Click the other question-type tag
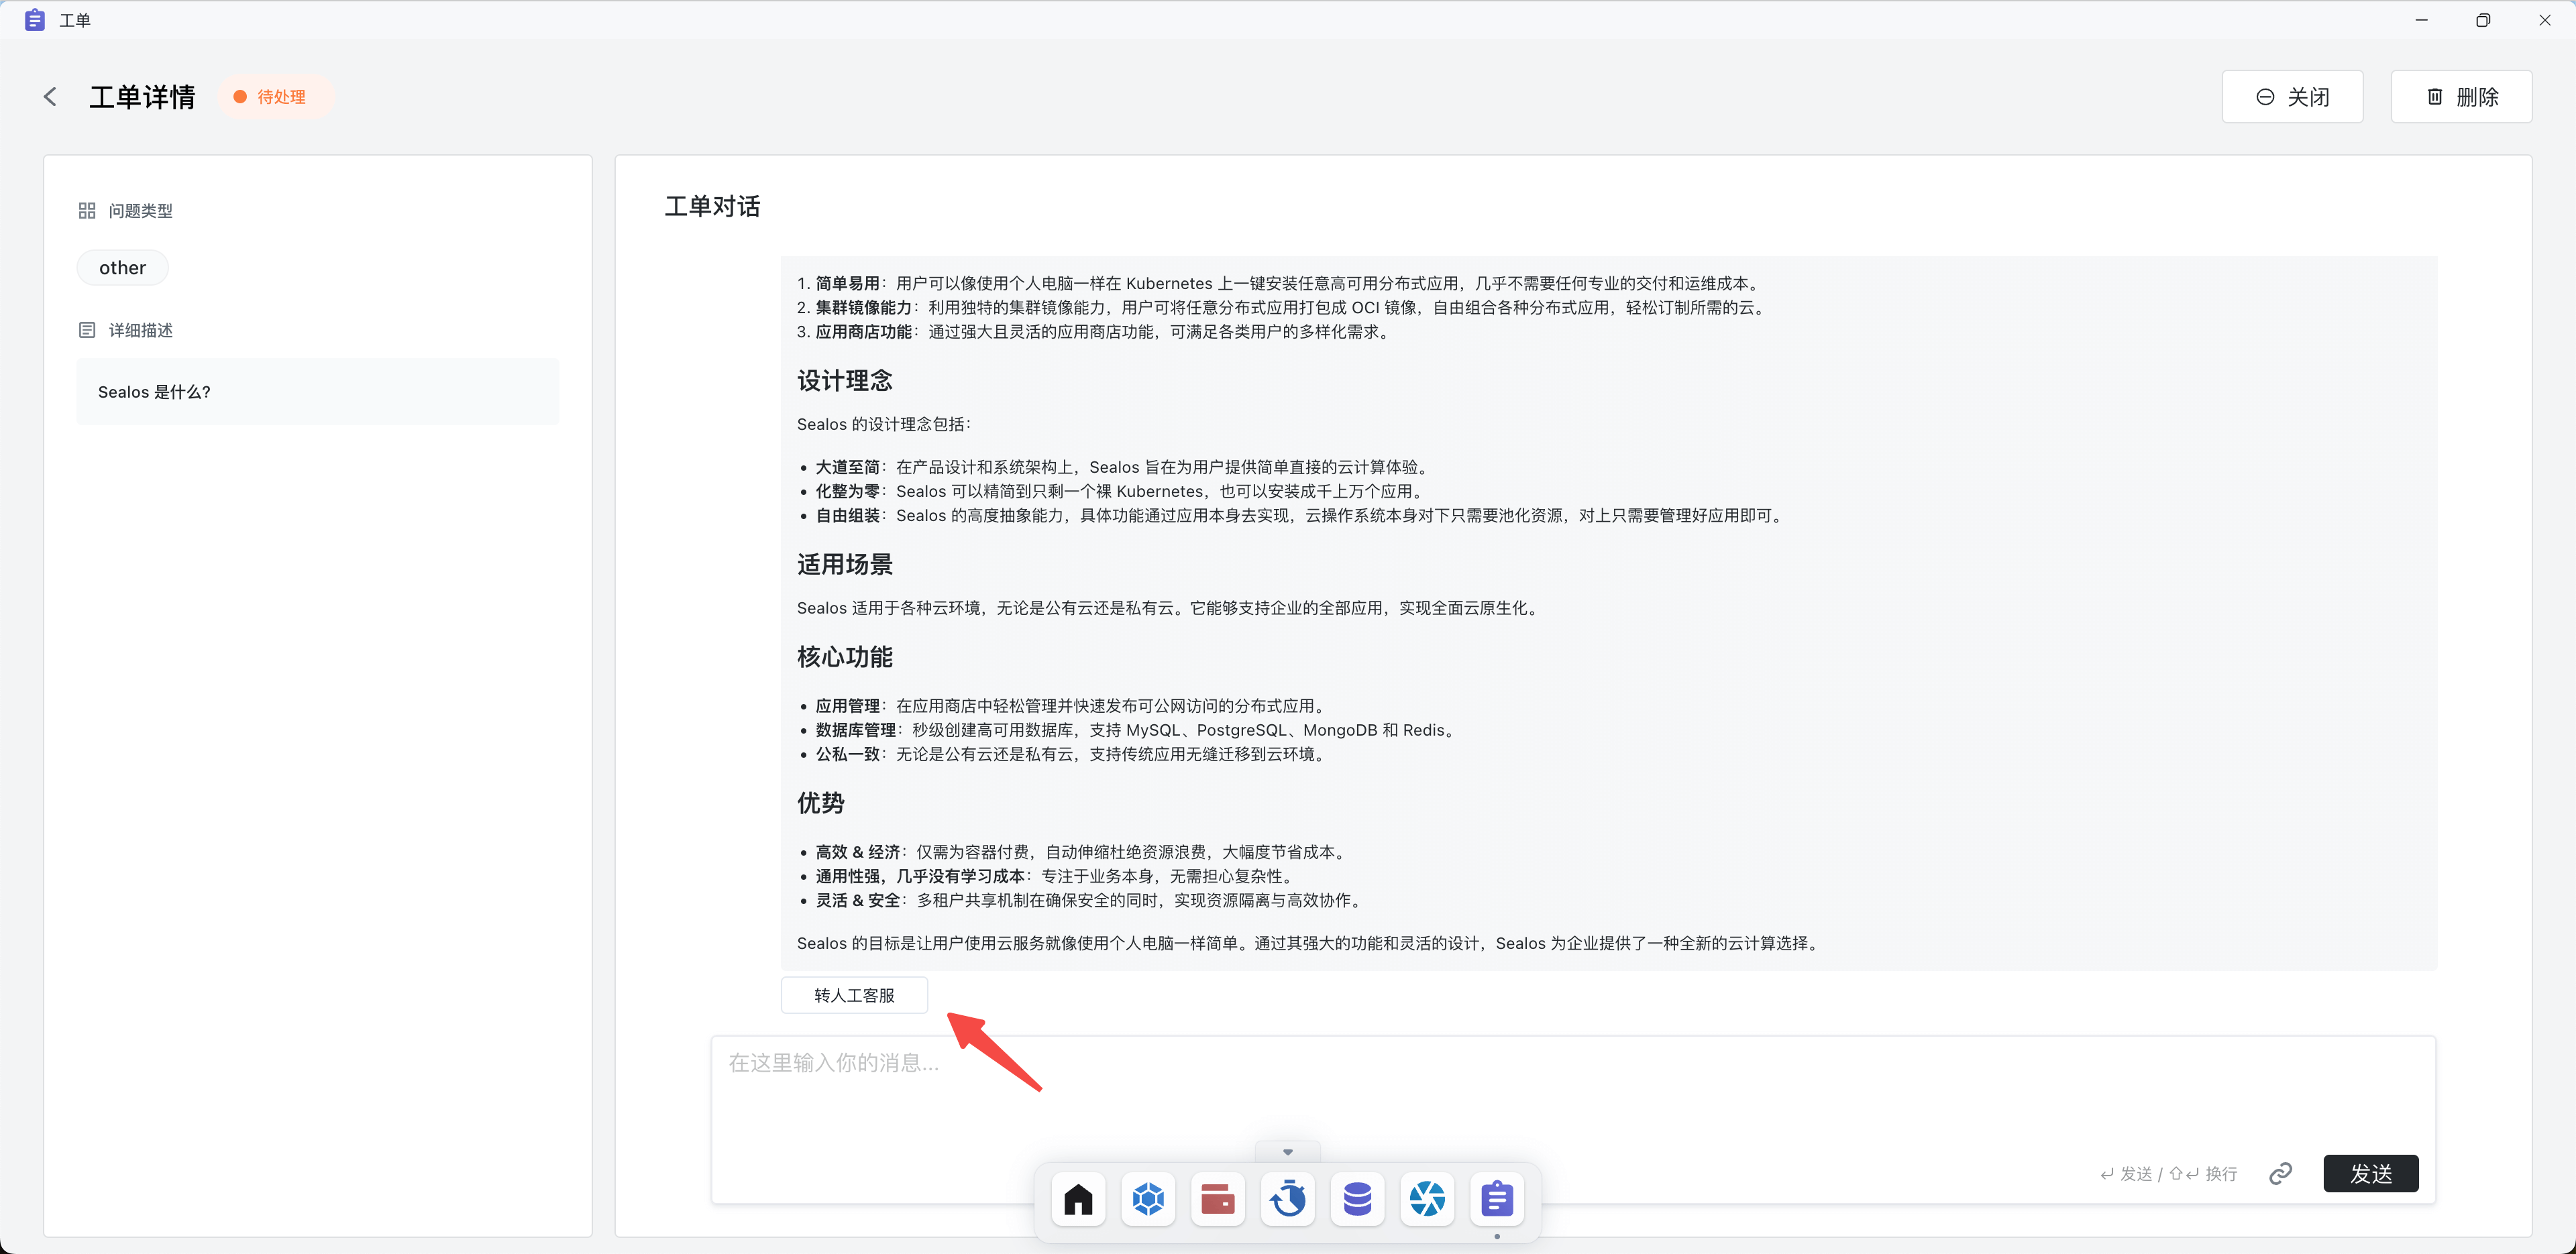Screen dimensions: 2576x1254 pos(122,268)
